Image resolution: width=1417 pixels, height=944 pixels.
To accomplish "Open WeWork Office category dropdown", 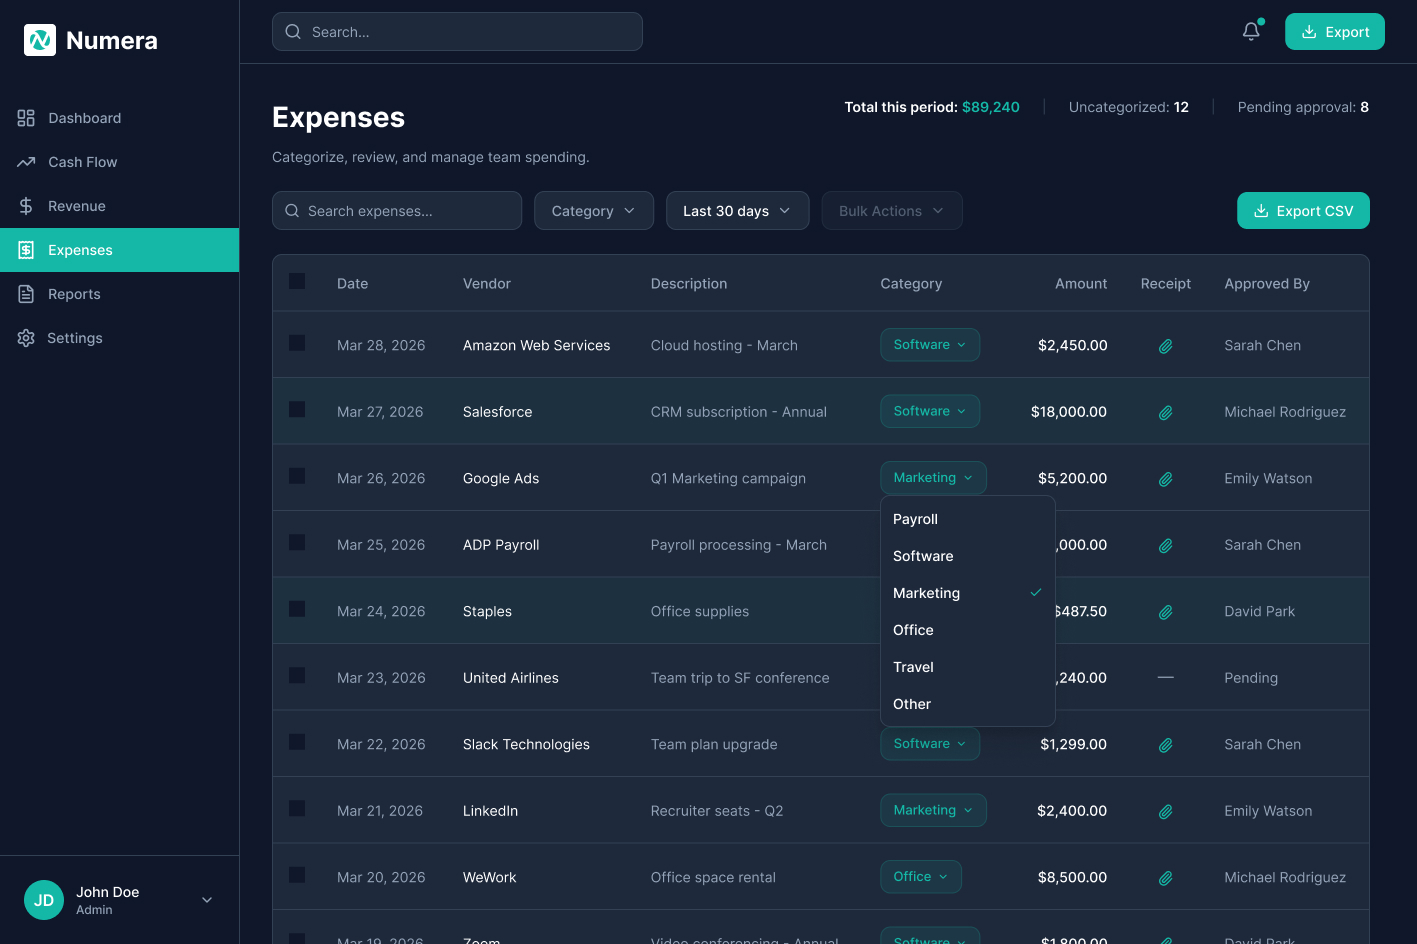I will [921, 877].
